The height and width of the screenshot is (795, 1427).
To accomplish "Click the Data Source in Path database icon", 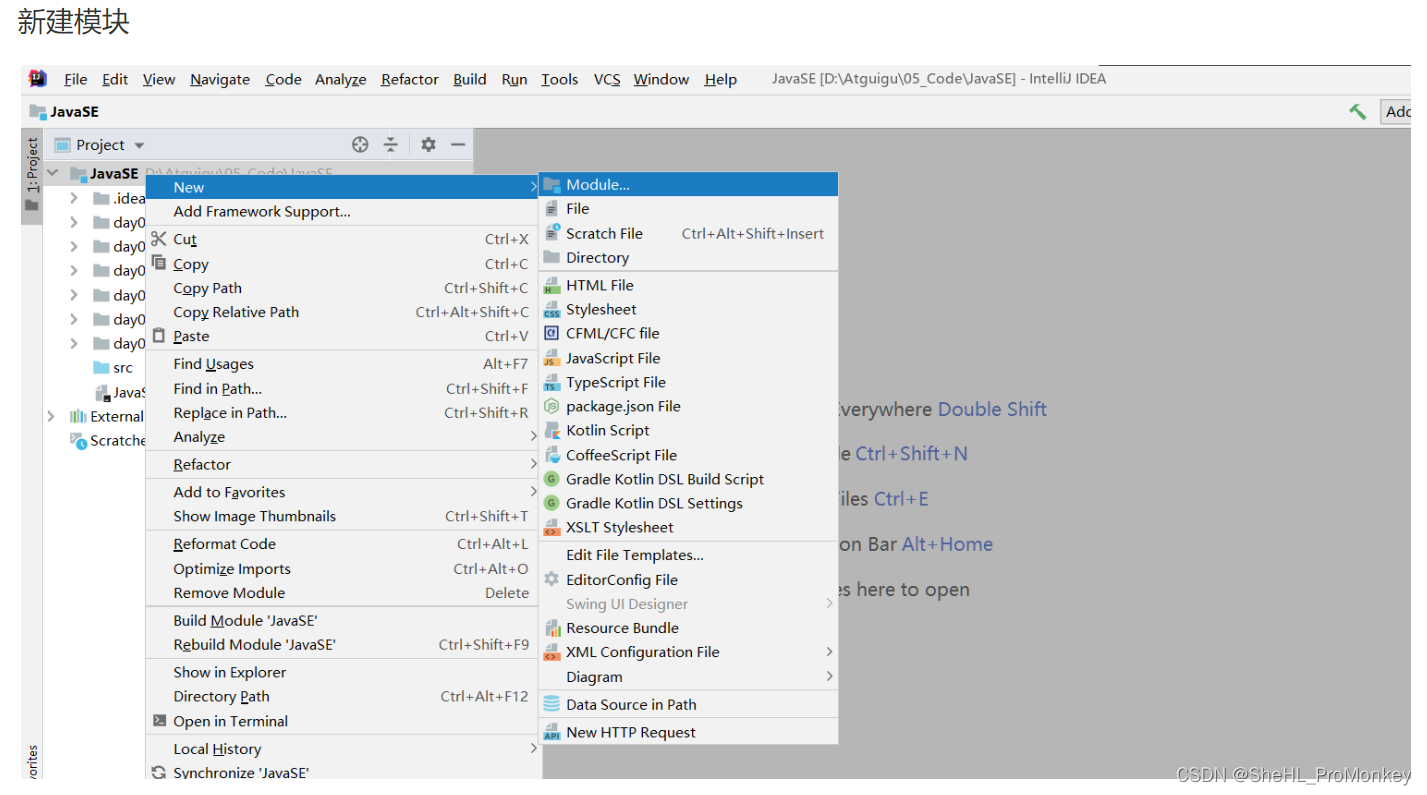I will tap(551, 704).
